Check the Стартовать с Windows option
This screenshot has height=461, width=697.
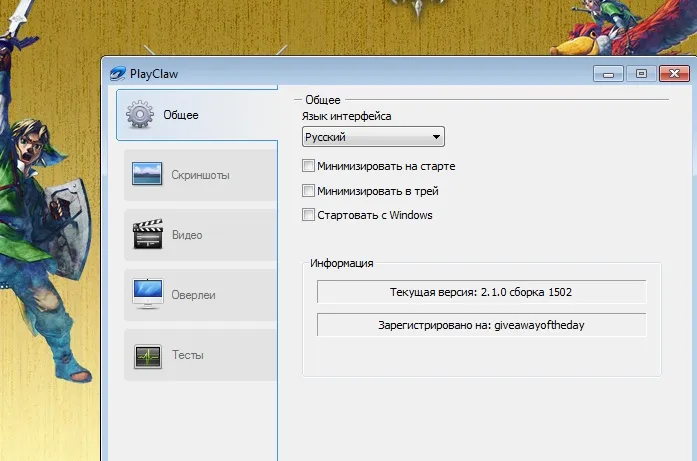coord(309,214)
